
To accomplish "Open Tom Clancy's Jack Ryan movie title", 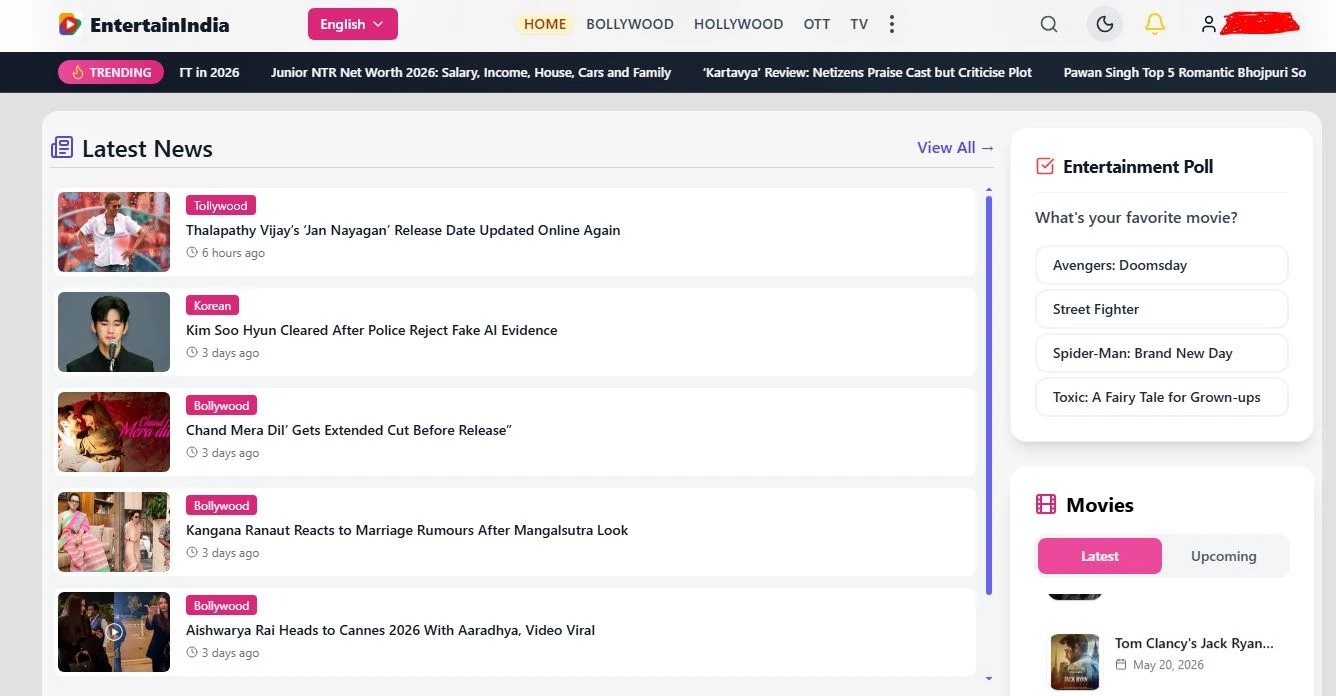I will pyautogui.click(x=1194, y=643).
